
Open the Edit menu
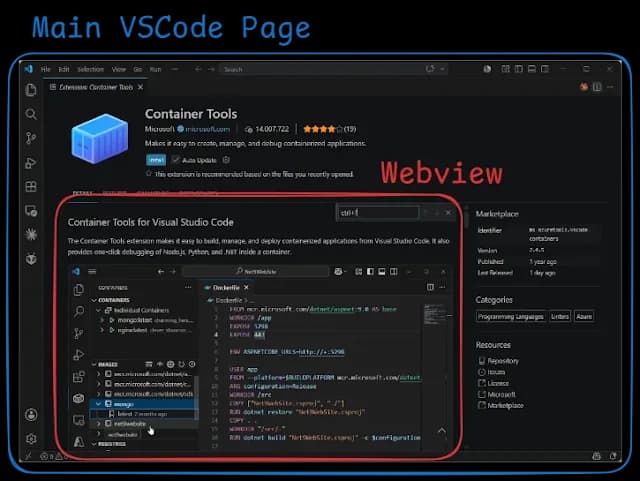click(x=64, y=69)
